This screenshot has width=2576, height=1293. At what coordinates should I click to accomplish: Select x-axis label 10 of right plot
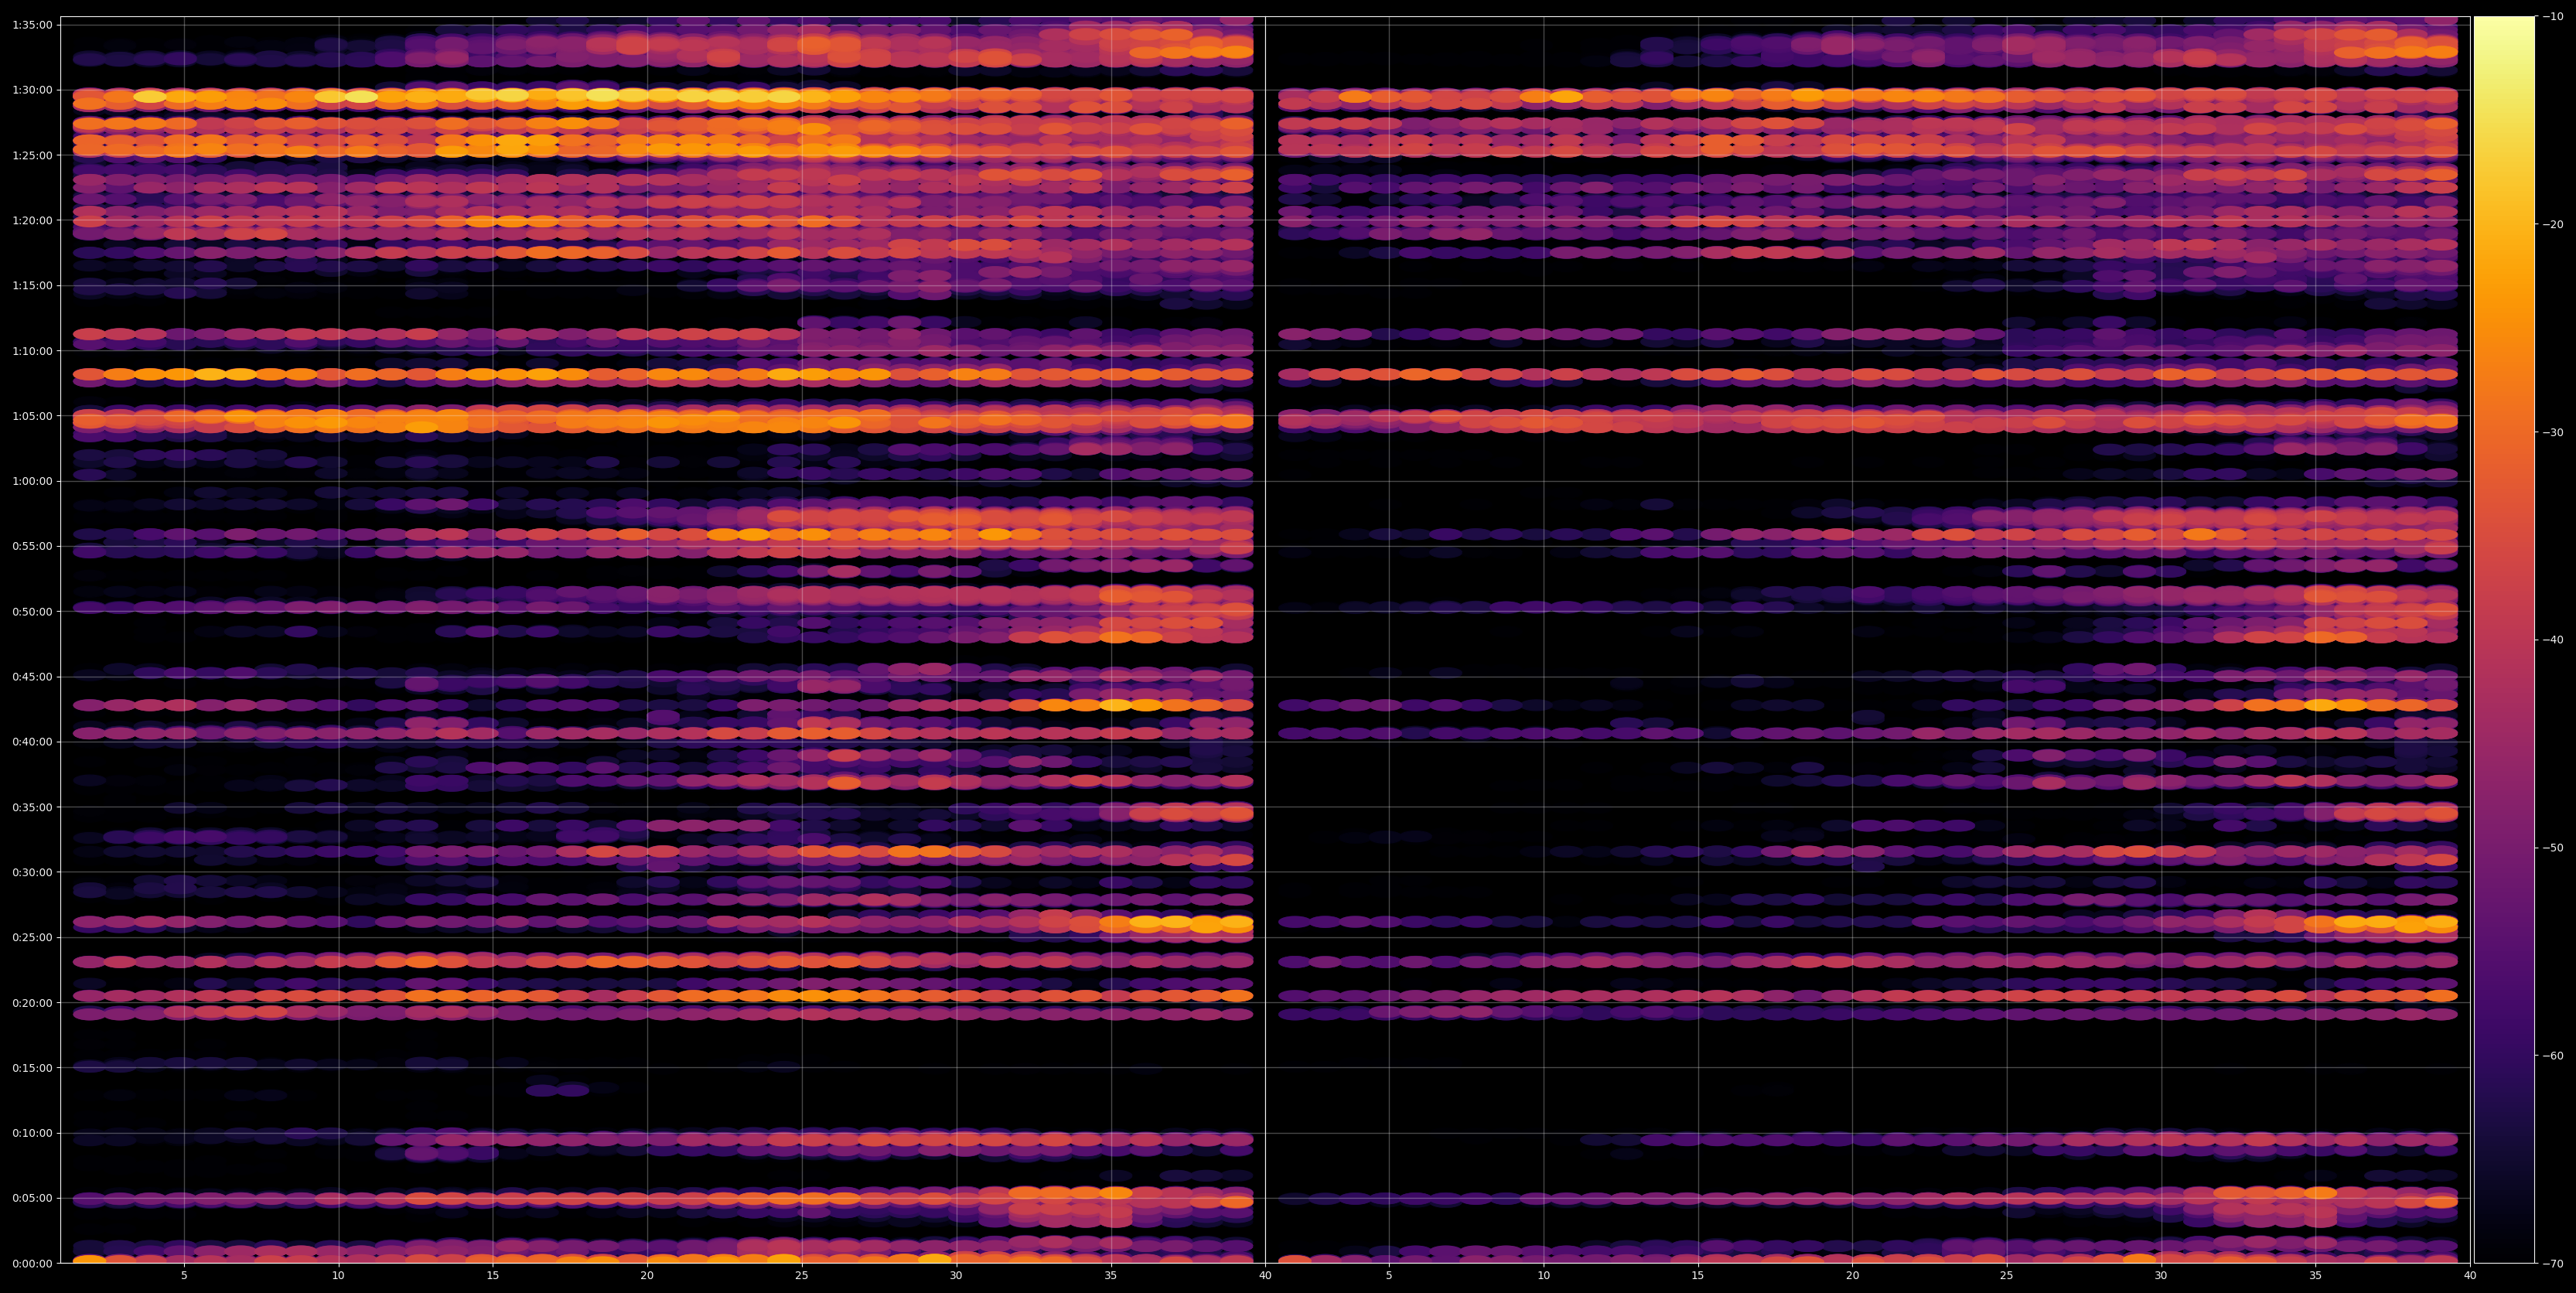point(1543,1275)
